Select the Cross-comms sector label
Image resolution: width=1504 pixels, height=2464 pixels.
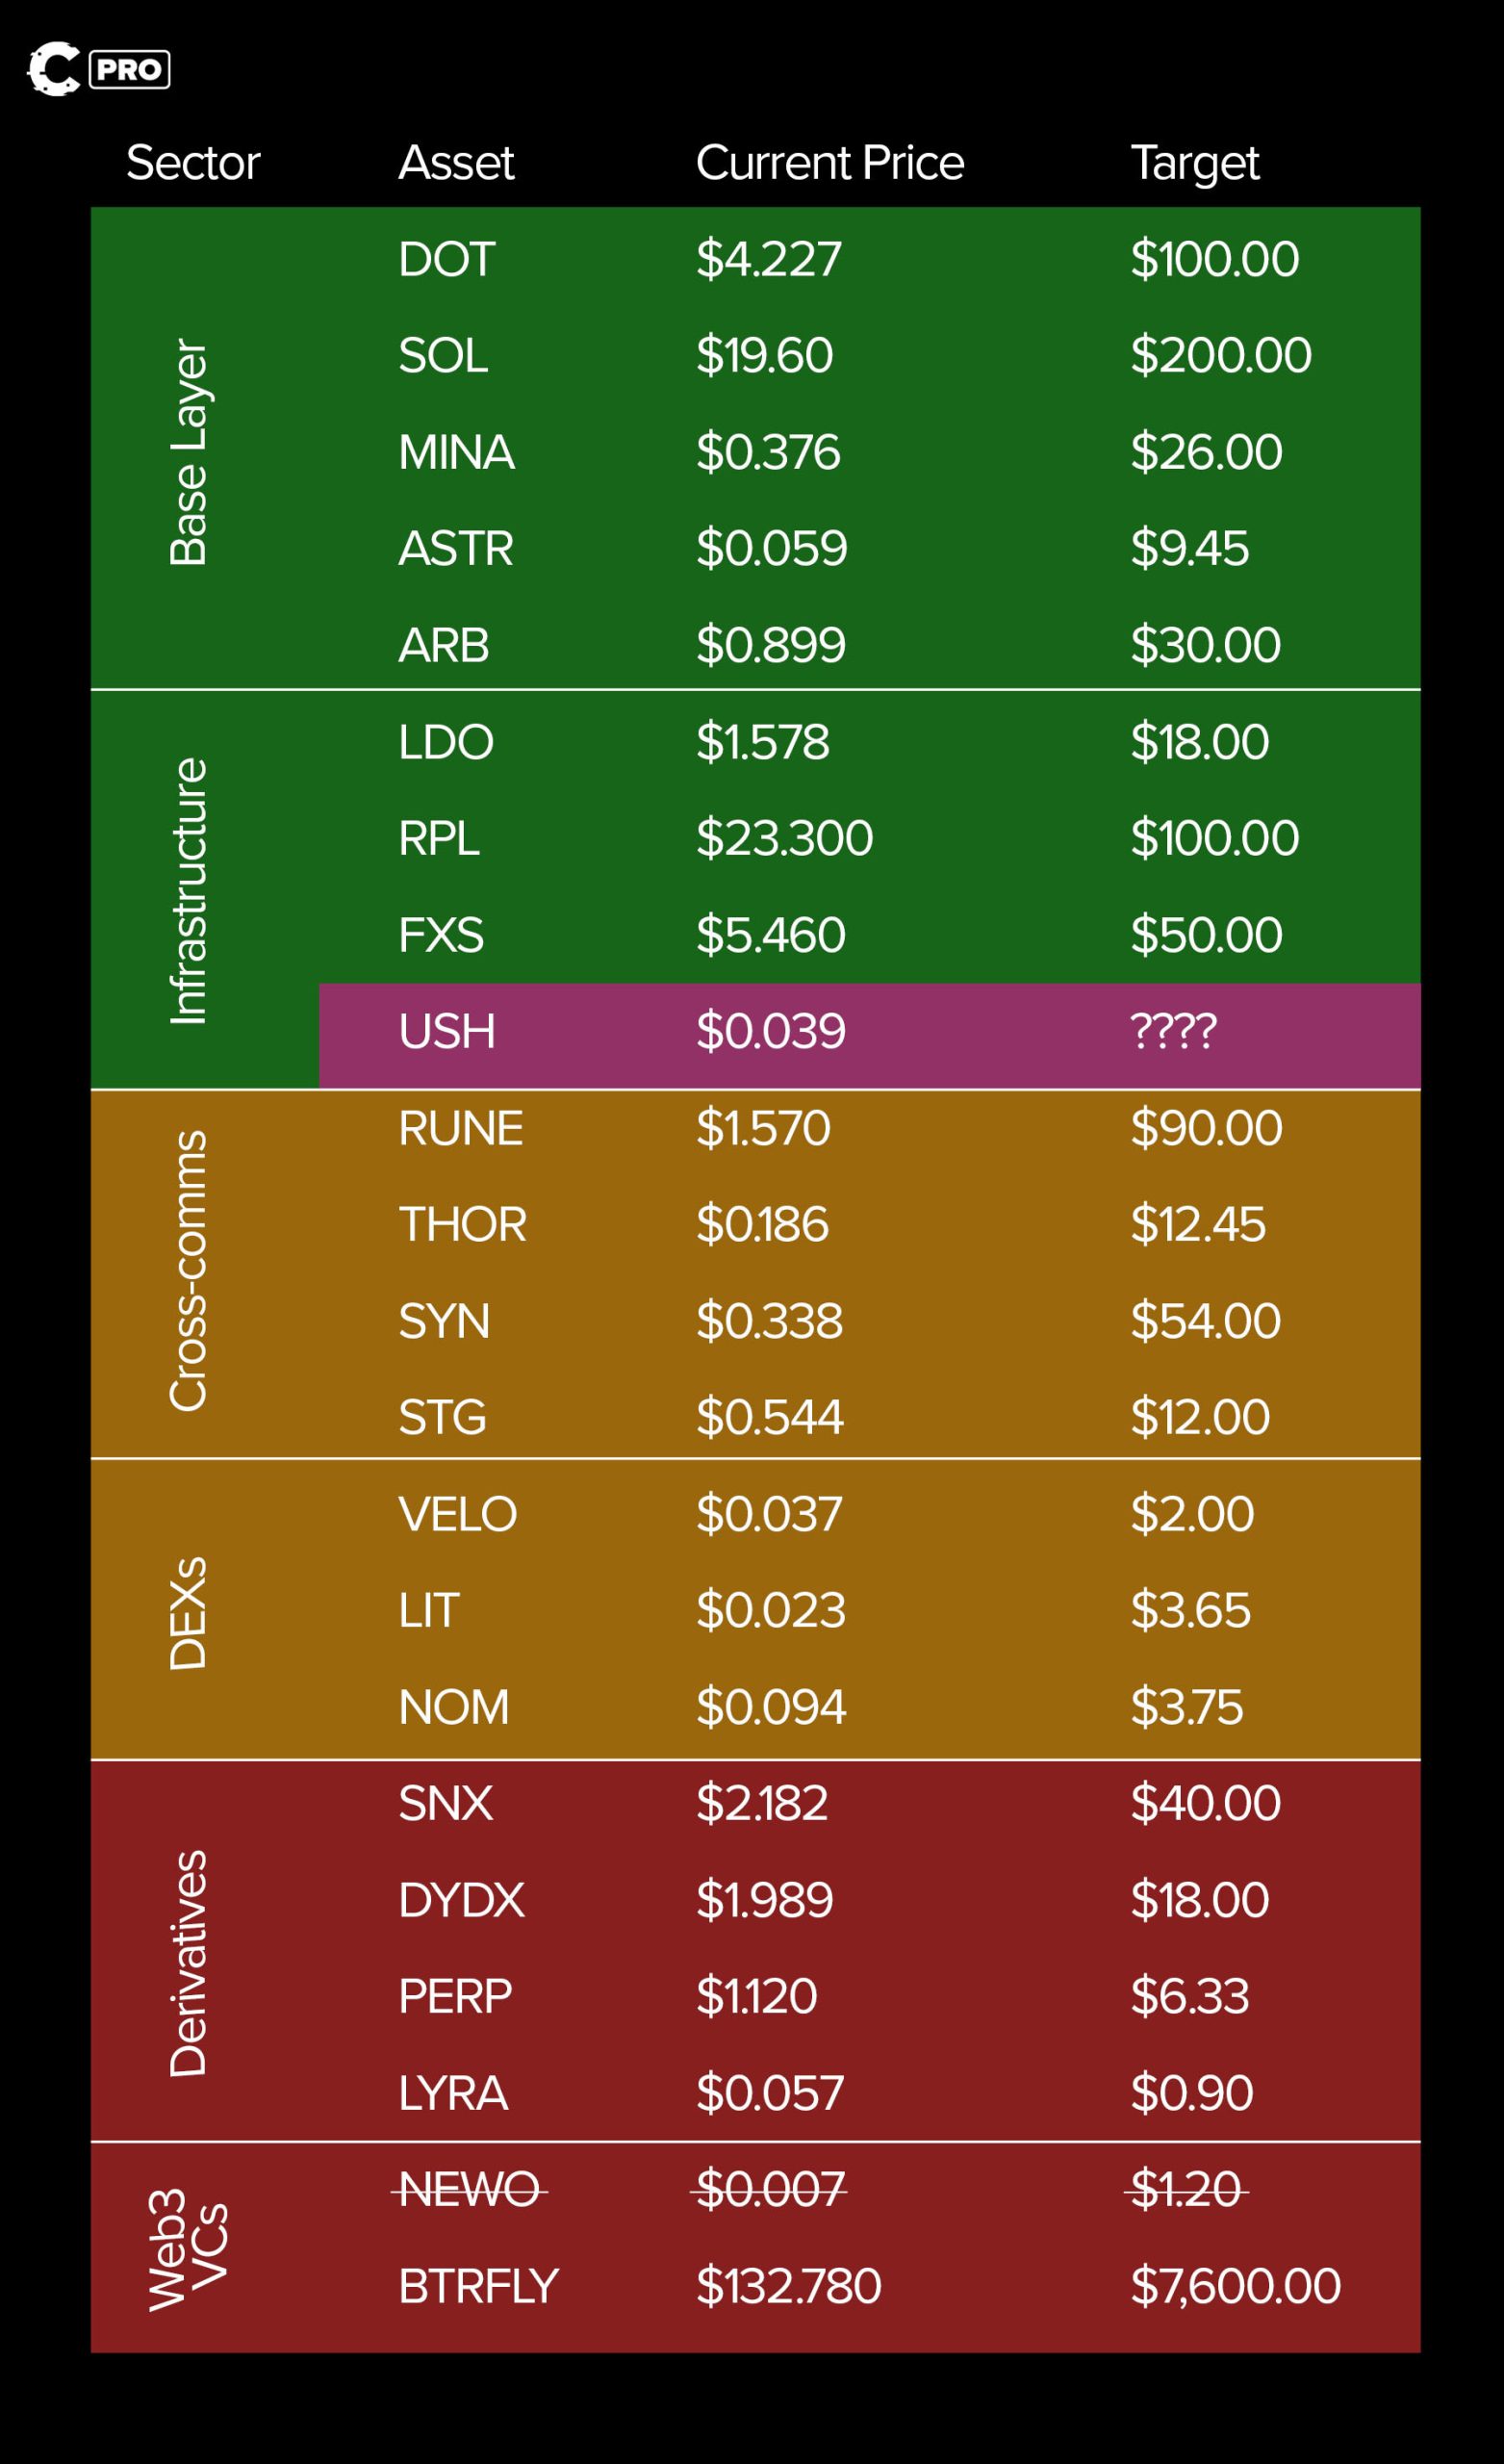click(188, 1270)
